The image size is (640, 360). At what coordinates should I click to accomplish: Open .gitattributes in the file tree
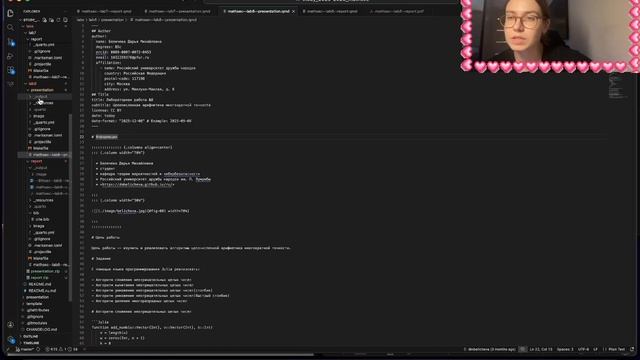pos(38,310)
